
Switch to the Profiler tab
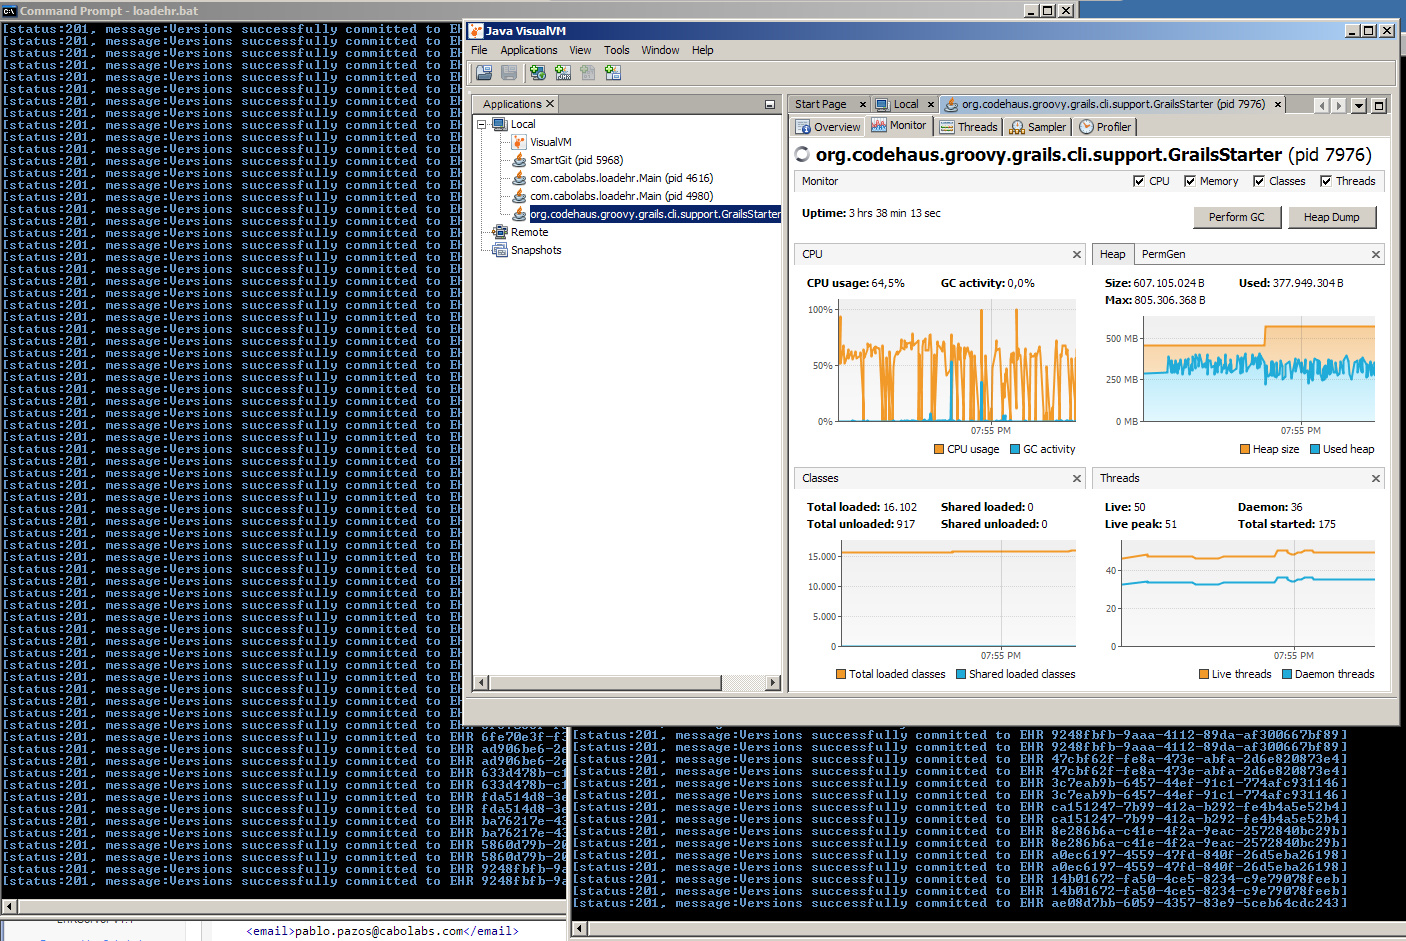[x=1105, y=127]
